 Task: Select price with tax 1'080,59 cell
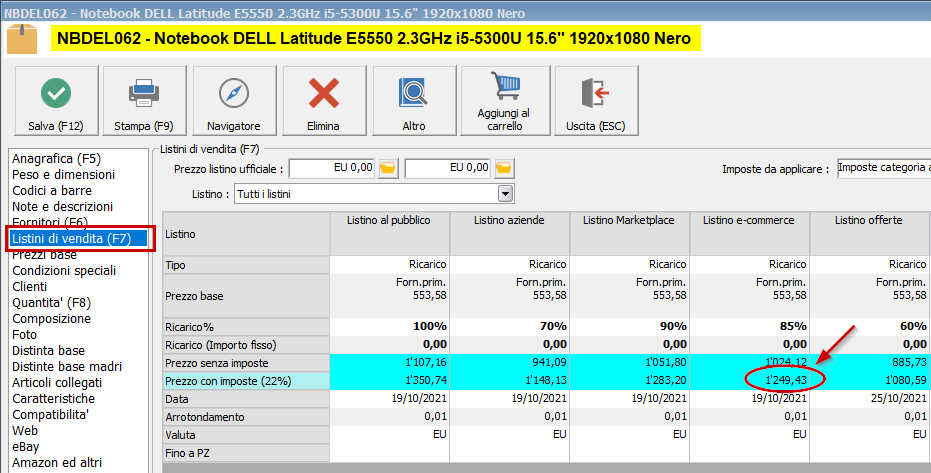point(869,381)
